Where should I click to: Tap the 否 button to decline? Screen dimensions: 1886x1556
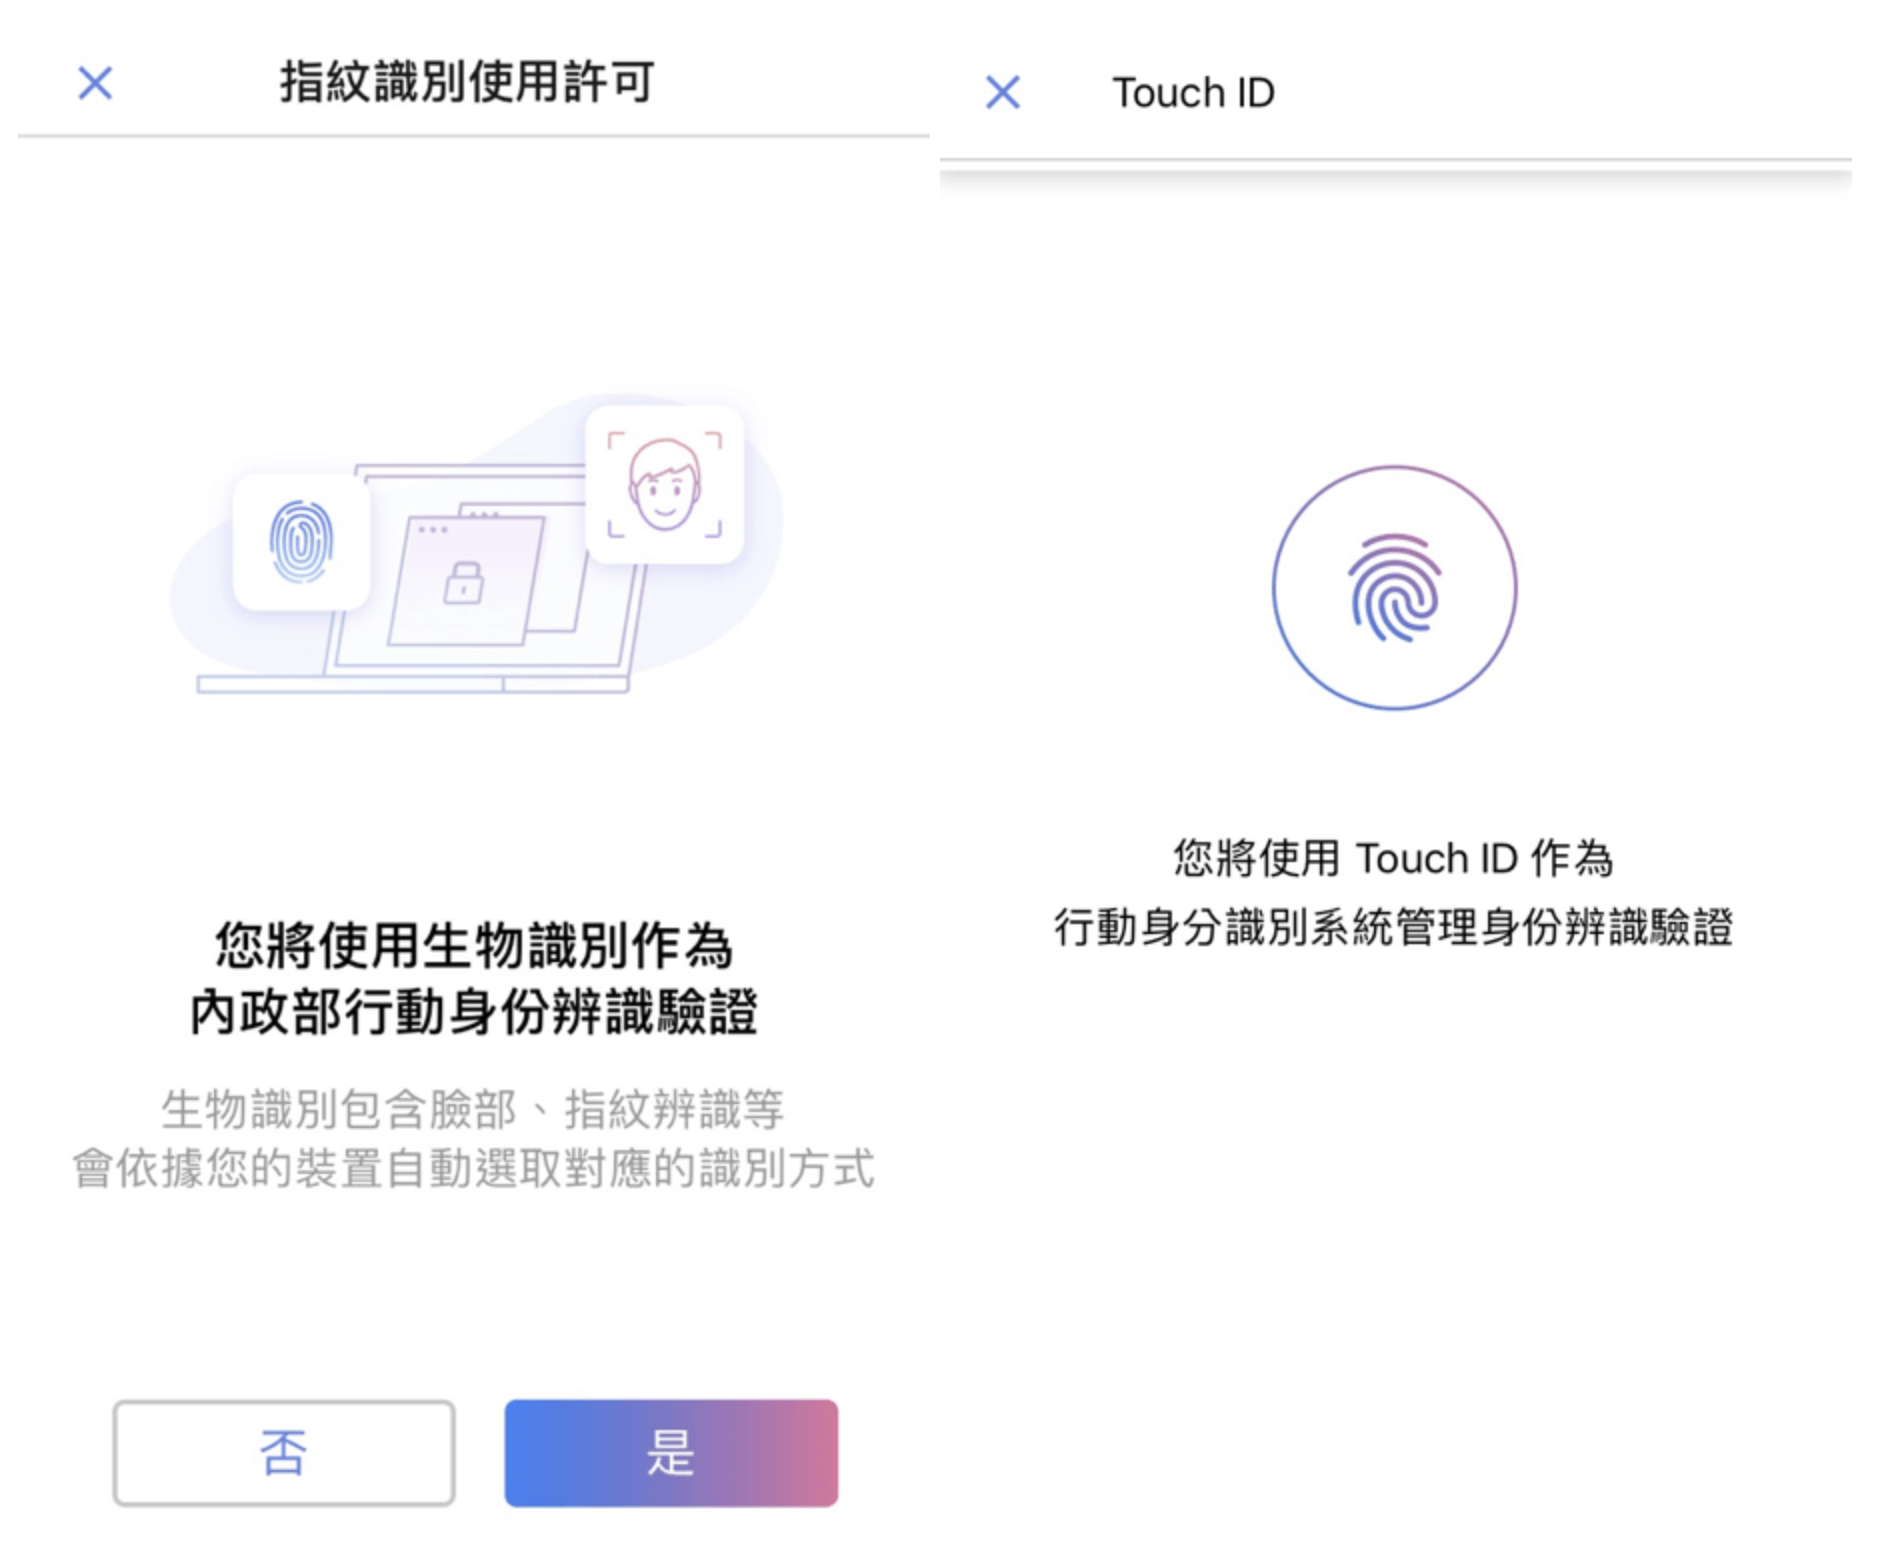[x=284, y=1452]
